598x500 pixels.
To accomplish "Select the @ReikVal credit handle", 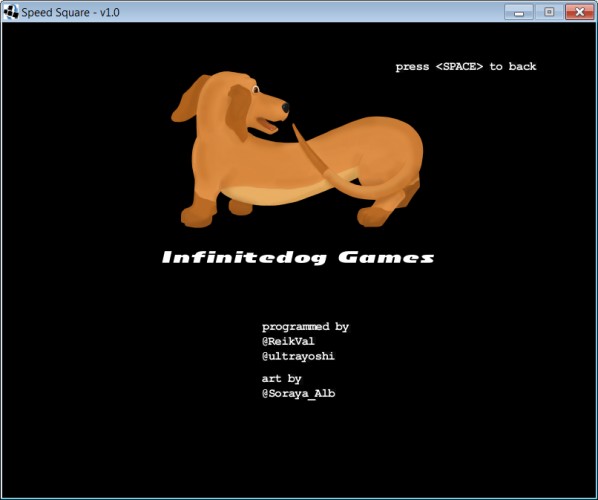I will [x=288, y=341].
